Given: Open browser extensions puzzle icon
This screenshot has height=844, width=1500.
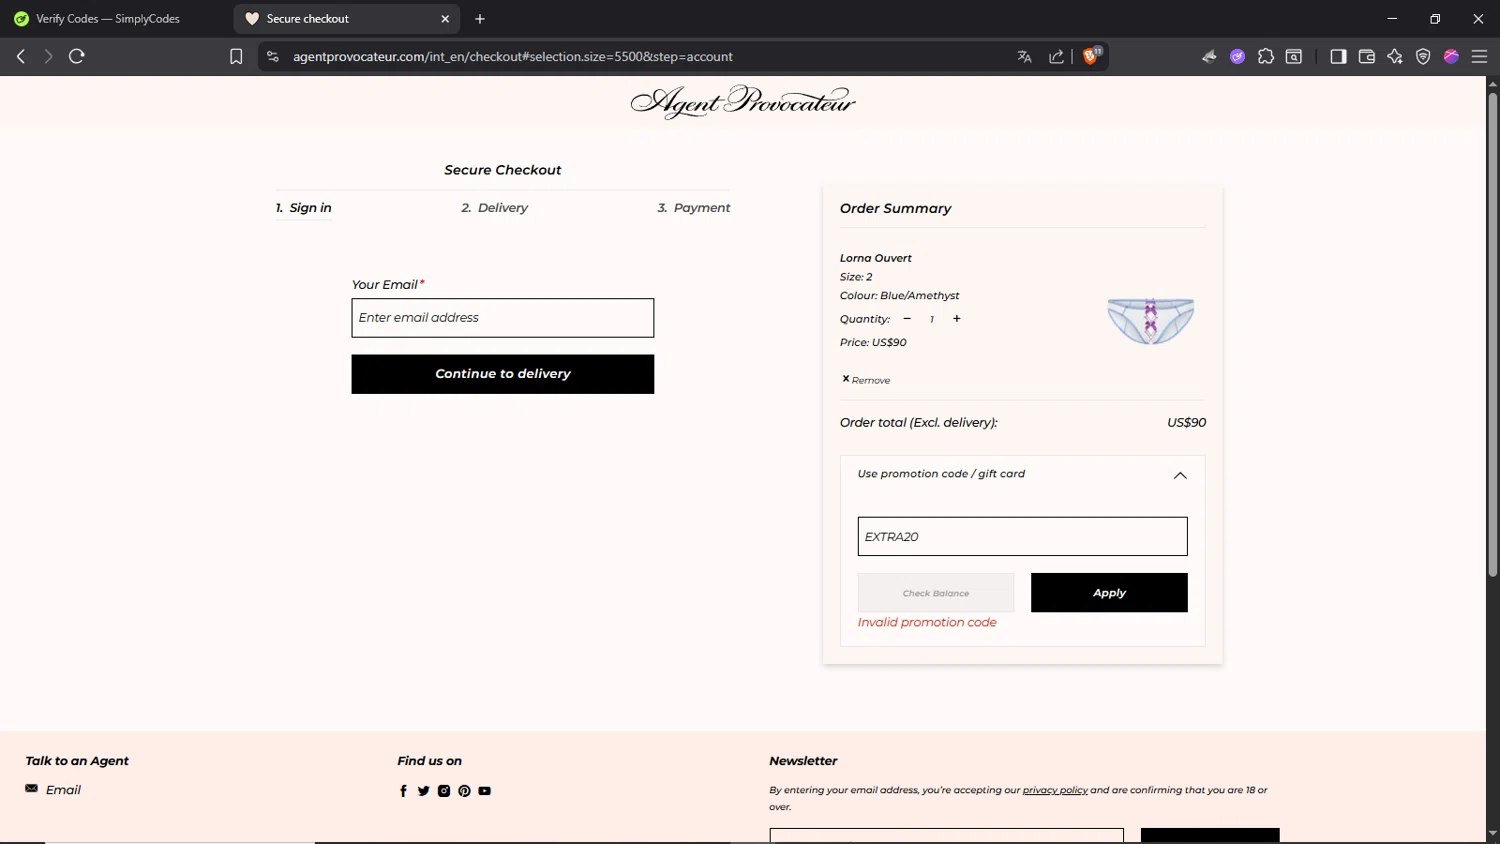Looking at the screenshot, I should [1266, 57].
